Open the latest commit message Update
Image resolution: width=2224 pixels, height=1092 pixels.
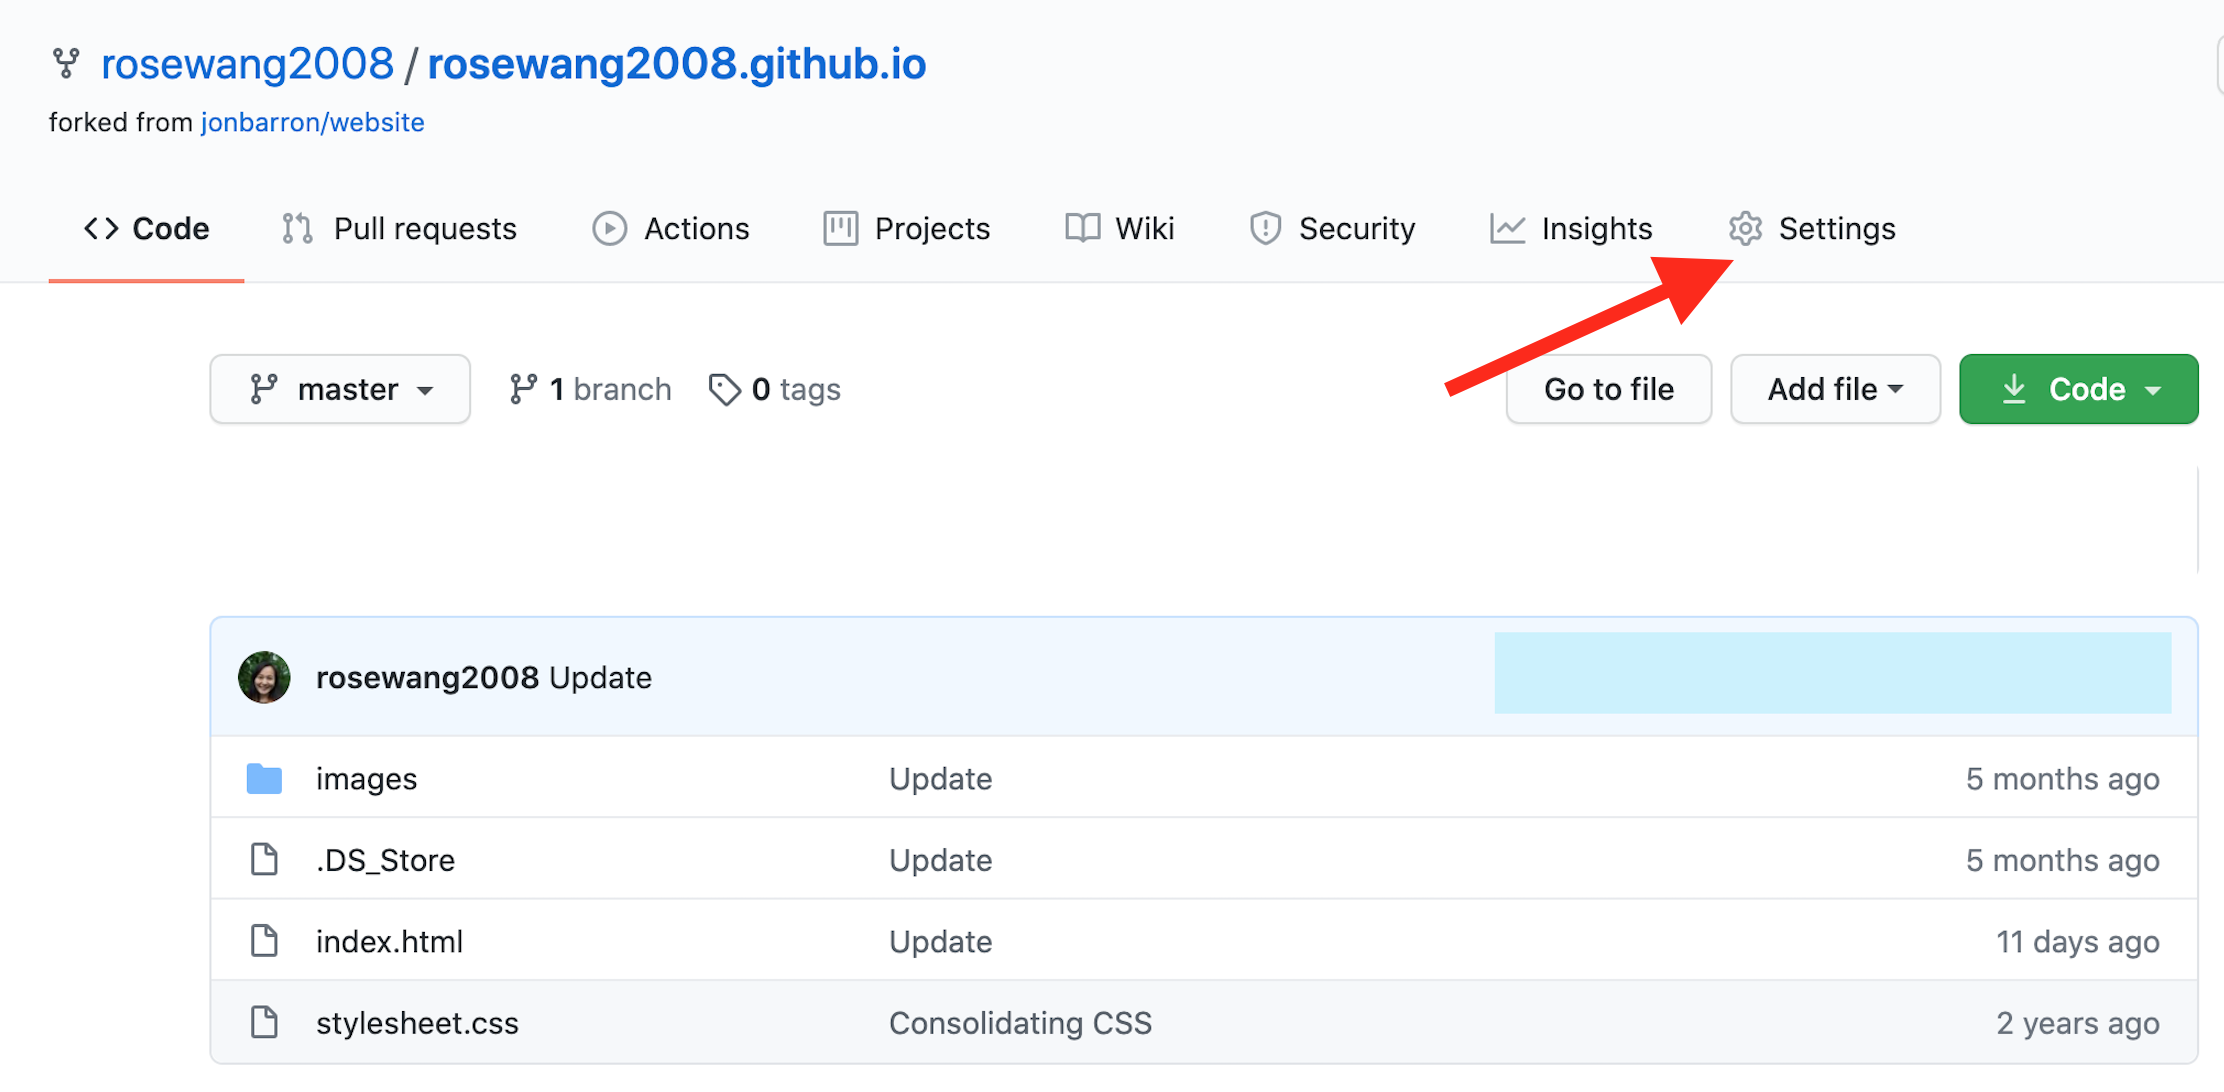601,678
